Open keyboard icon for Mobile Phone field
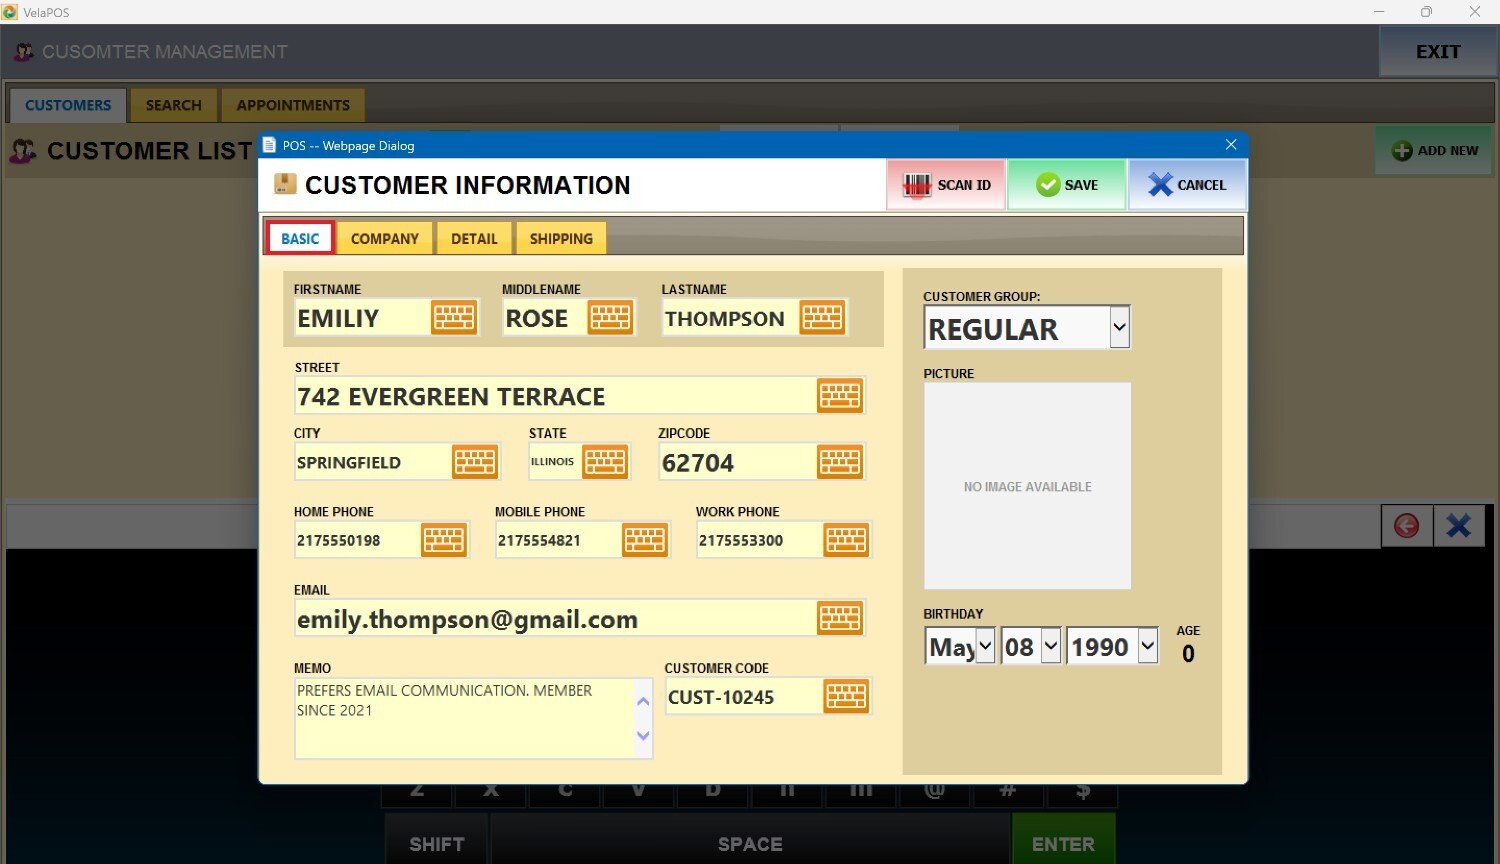The height and width of the screenshot is (864, 1500). (645, 540)
